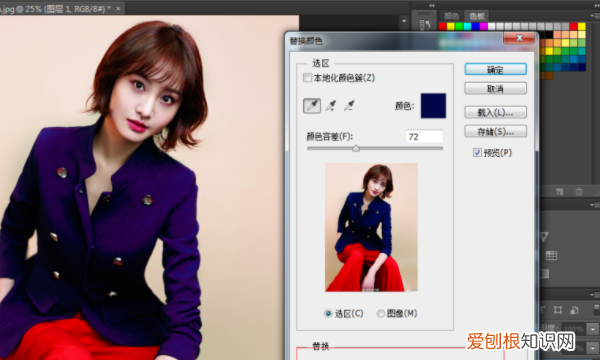This screenshot has height=360, width=600.
Task: Toggle the 本地化颜色簇(Z) checkbox
Action: 307,78
